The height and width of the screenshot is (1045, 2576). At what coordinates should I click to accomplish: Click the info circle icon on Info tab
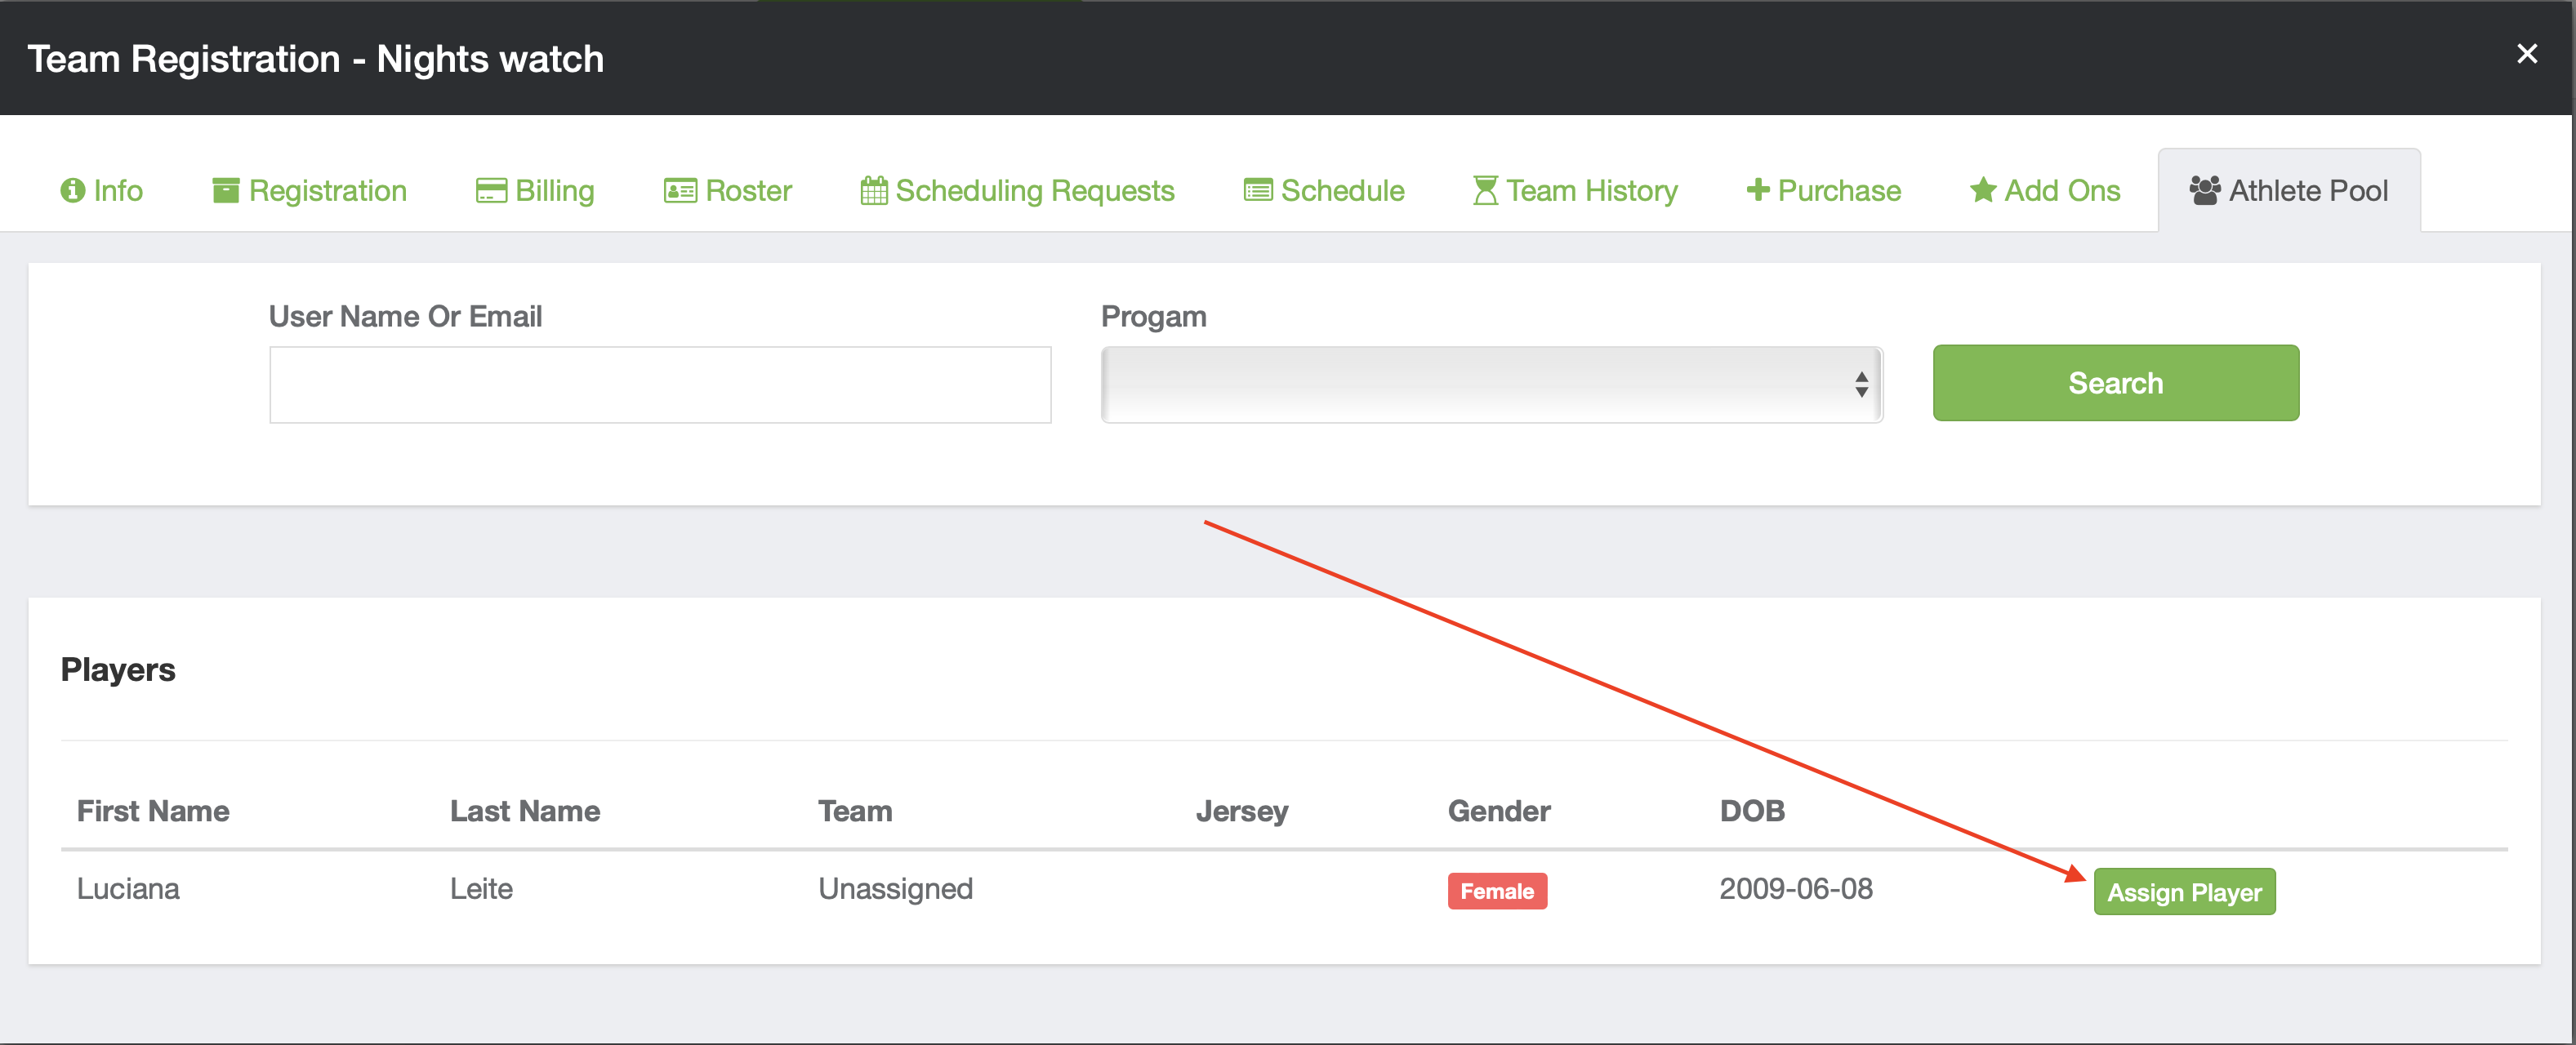click(x=72, y=190)
